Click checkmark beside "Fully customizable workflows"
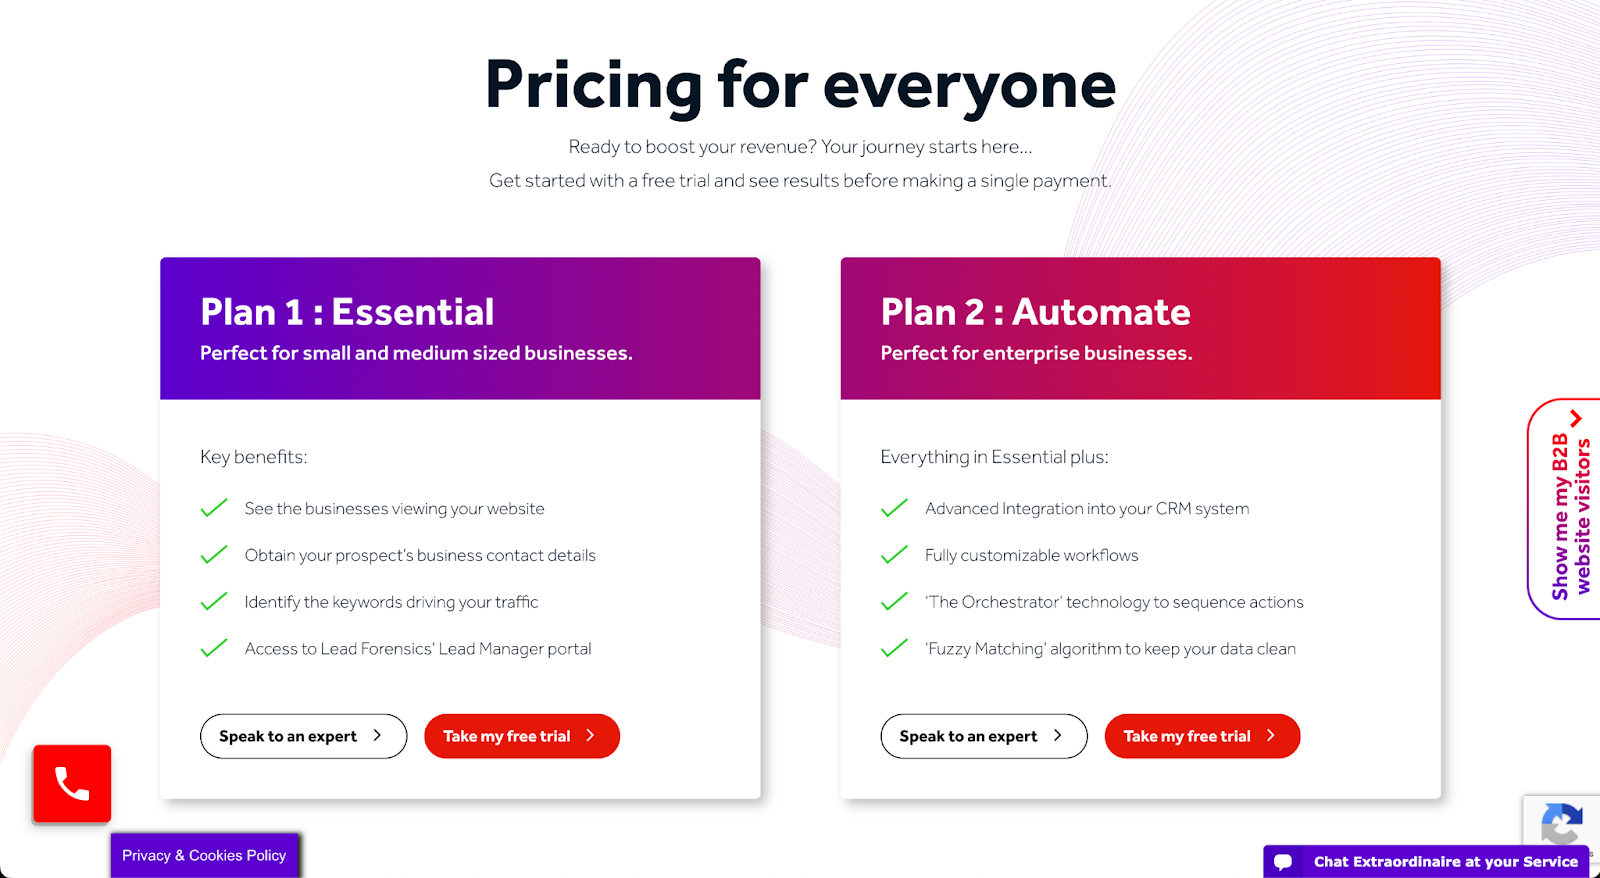 coord(893,555)
